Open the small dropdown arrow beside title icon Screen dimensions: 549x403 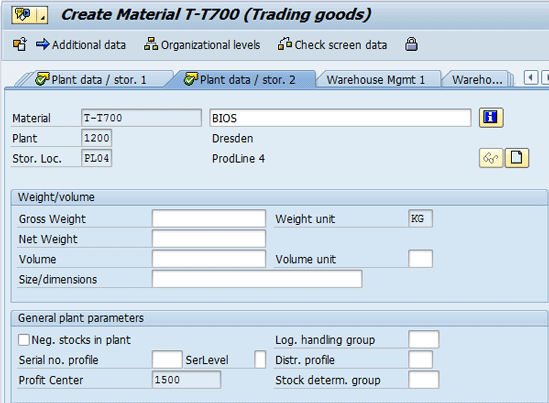[x=42, y=15]
